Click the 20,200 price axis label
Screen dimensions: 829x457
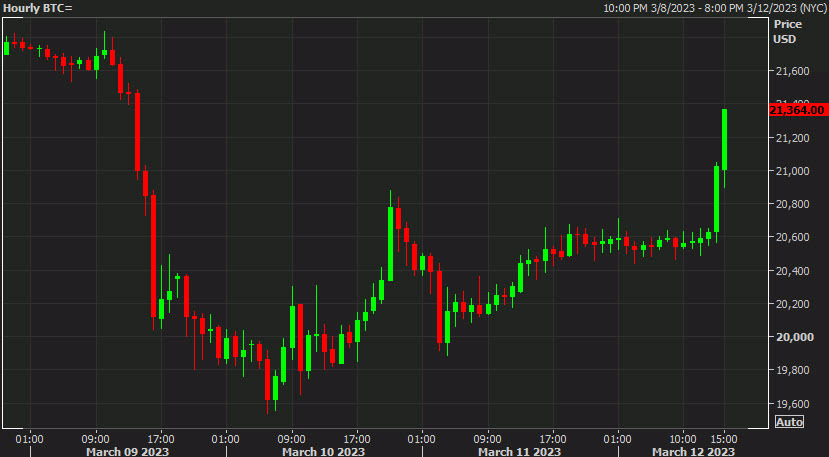[791, 304]
